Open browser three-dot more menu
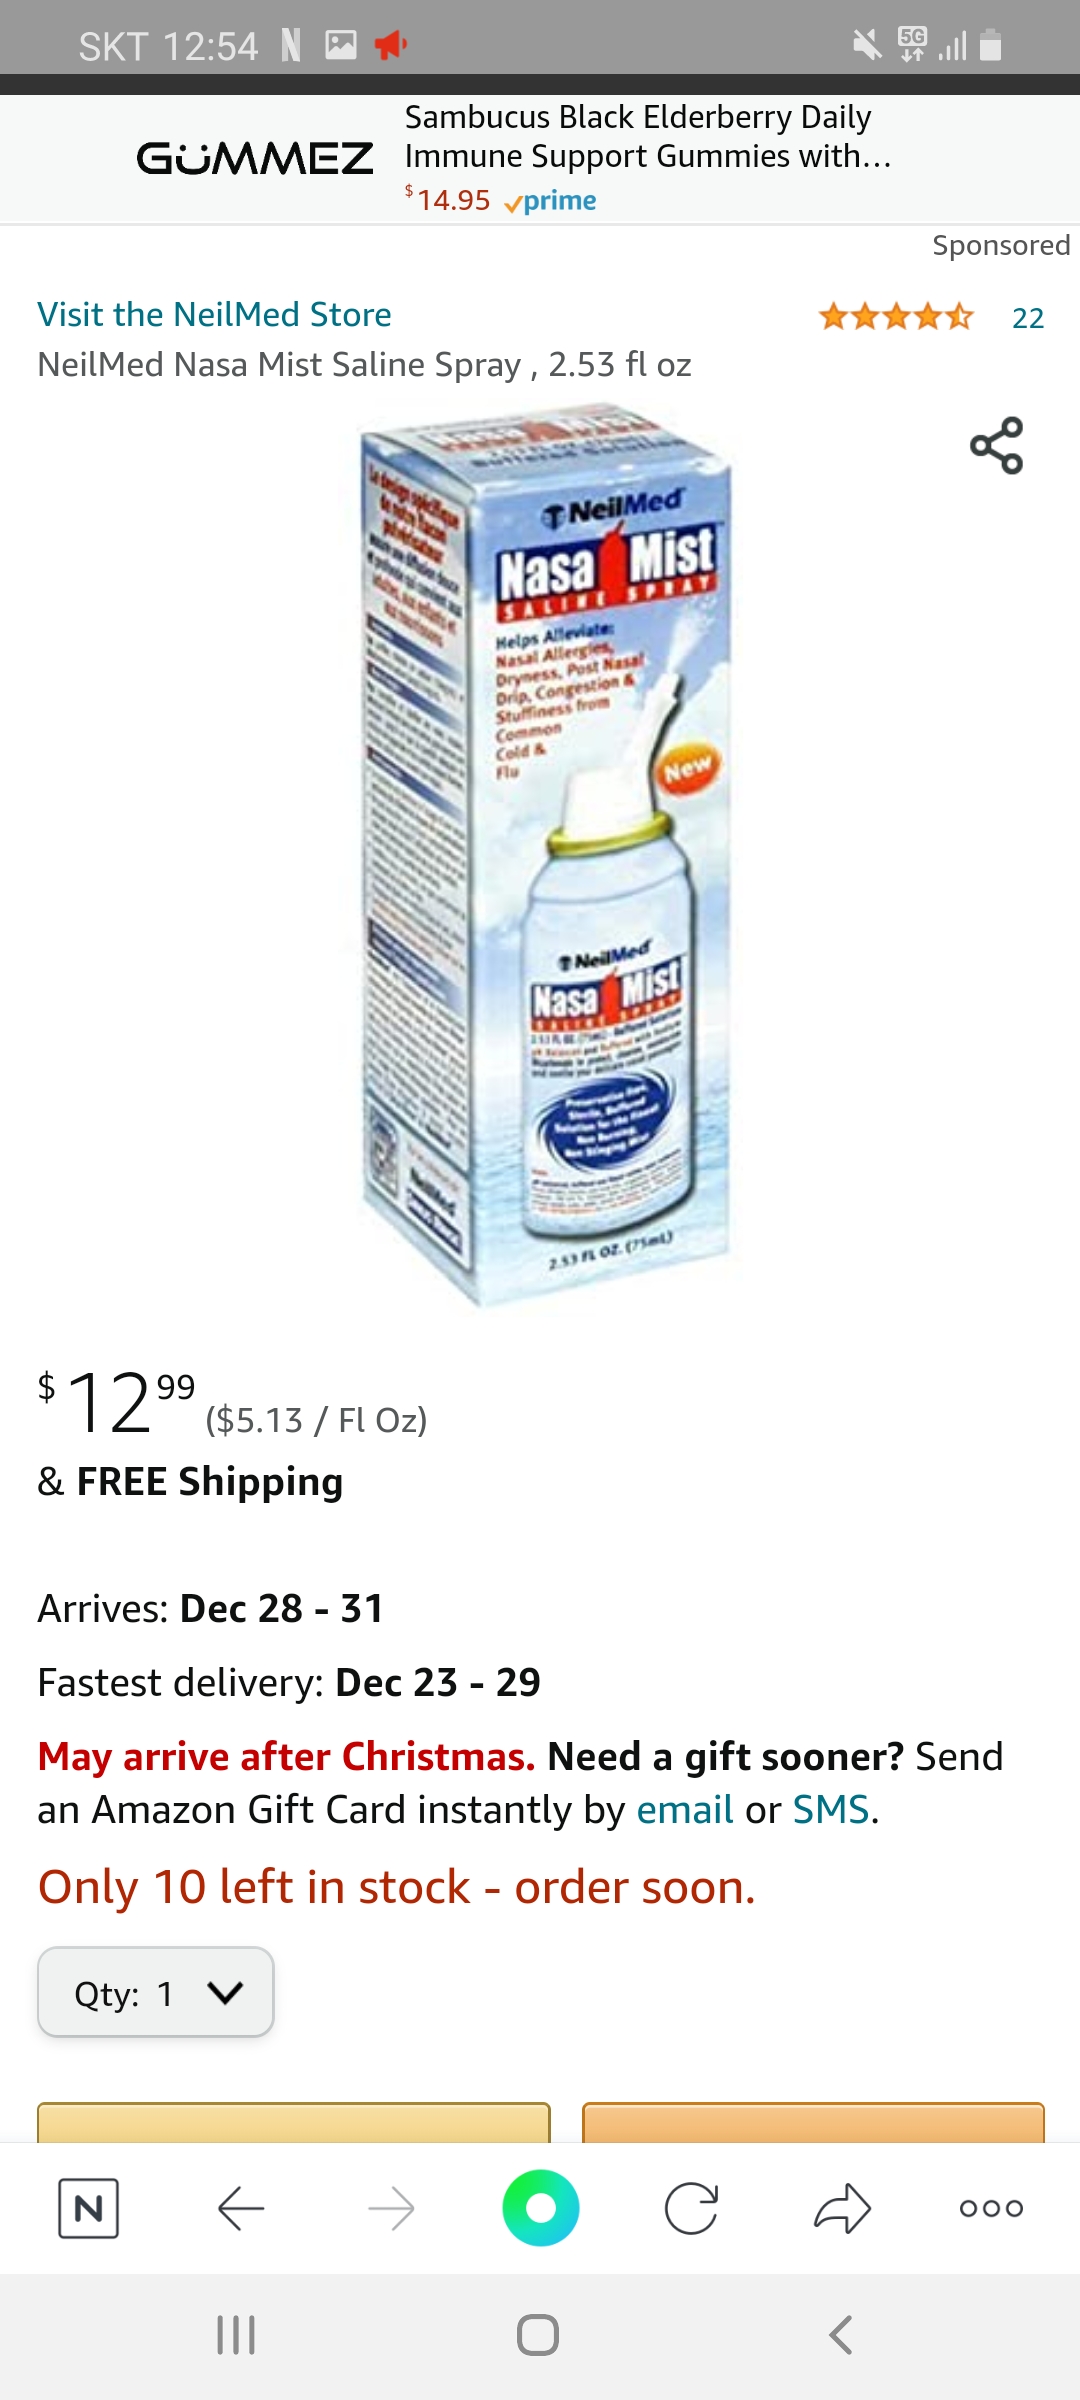 tap(991, 2208)
